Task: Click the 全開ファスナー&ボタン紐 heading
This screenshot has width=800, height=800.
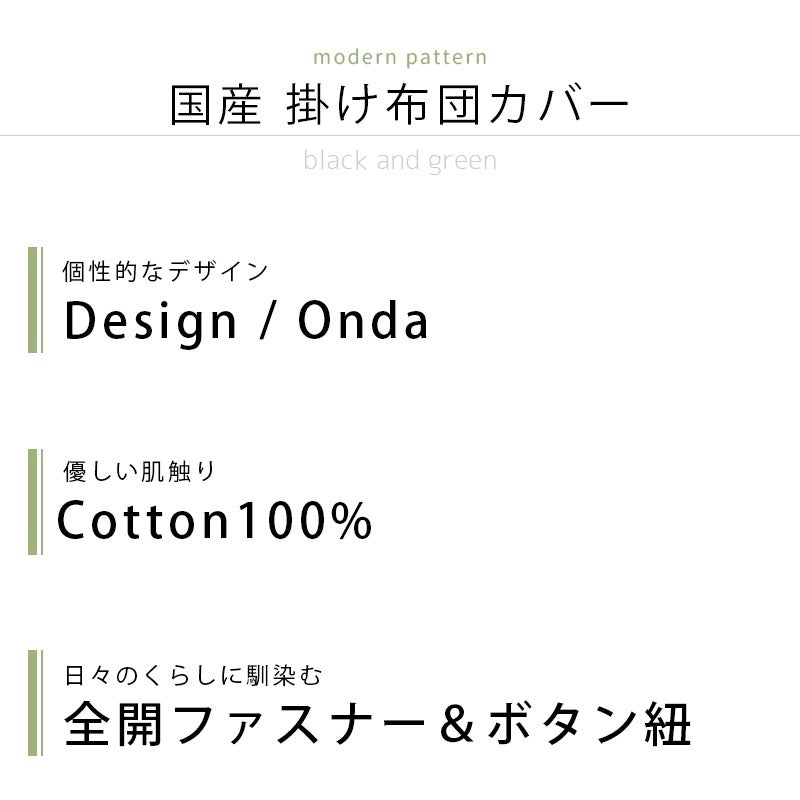Action: click(x=378, y=723)
